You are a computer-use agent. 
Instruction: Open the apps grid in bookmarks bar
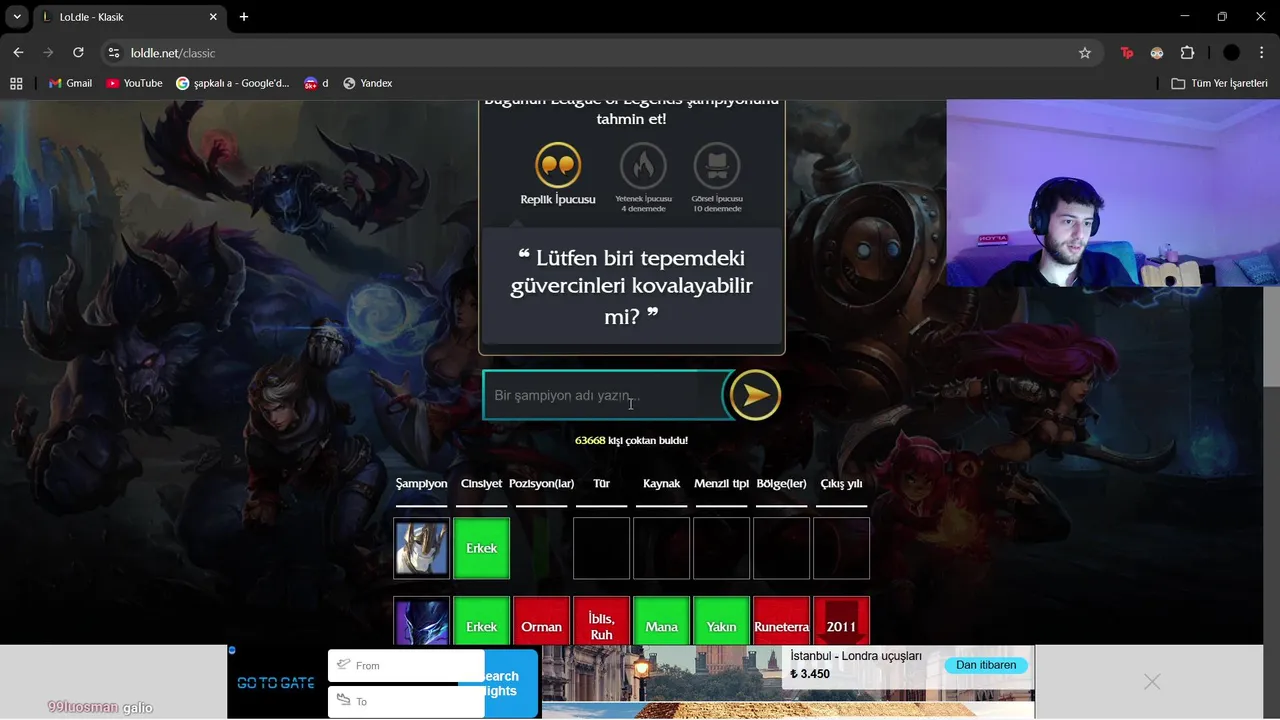[x=16, y=83]
